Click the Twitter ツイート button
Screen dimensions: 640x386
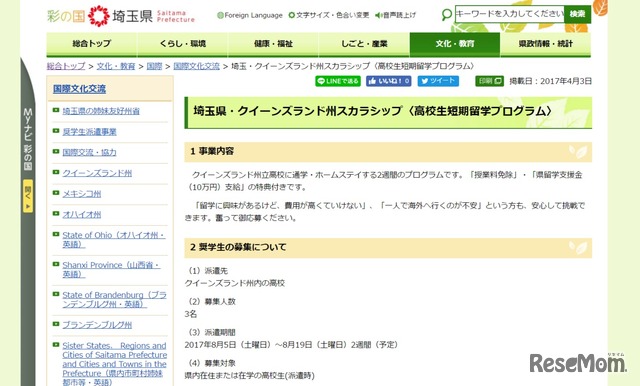[x=438, y=81]
